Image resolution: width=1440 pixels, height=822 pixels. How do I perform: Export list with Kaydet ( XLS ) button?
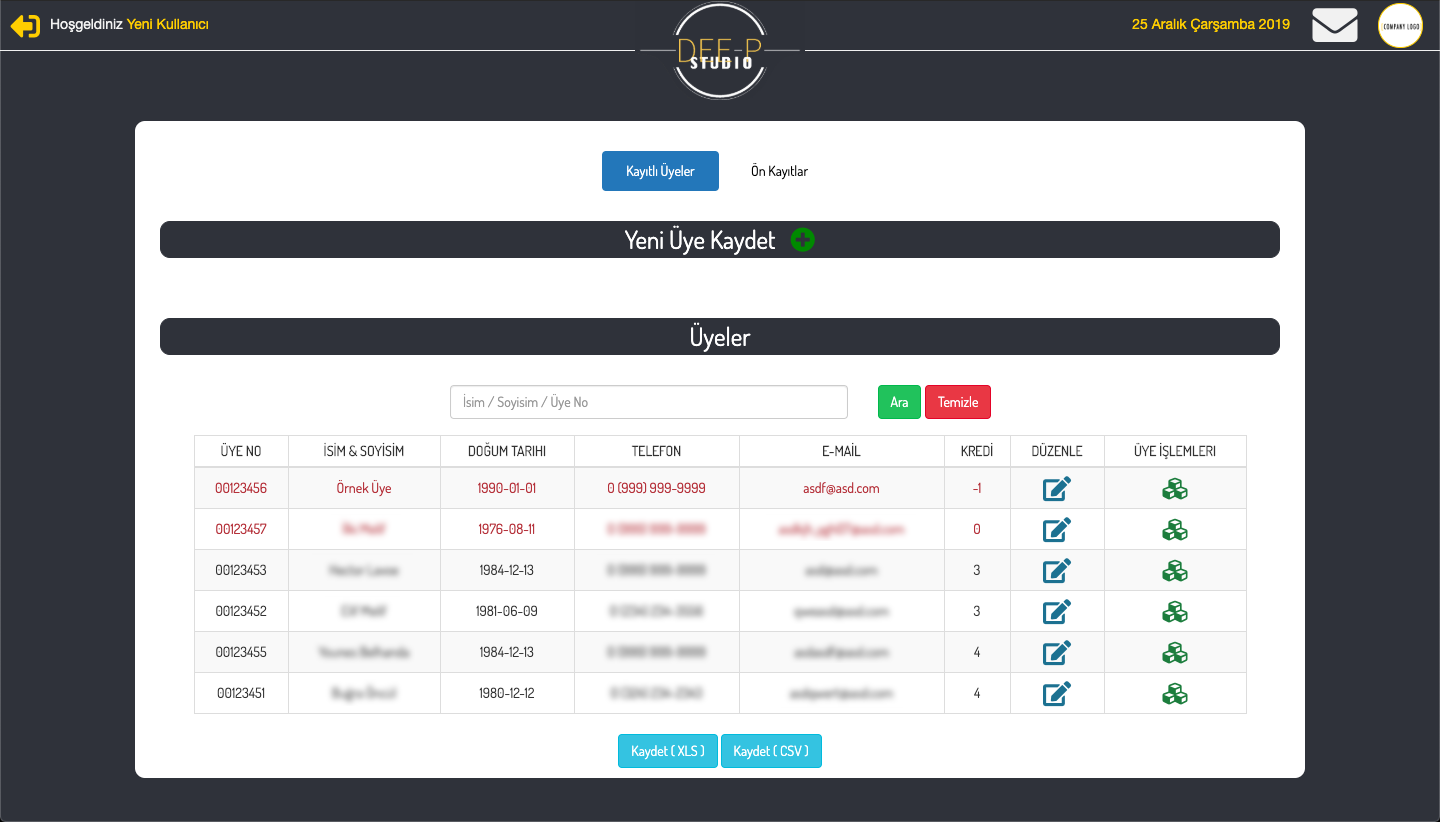click(x=667, y=751)
